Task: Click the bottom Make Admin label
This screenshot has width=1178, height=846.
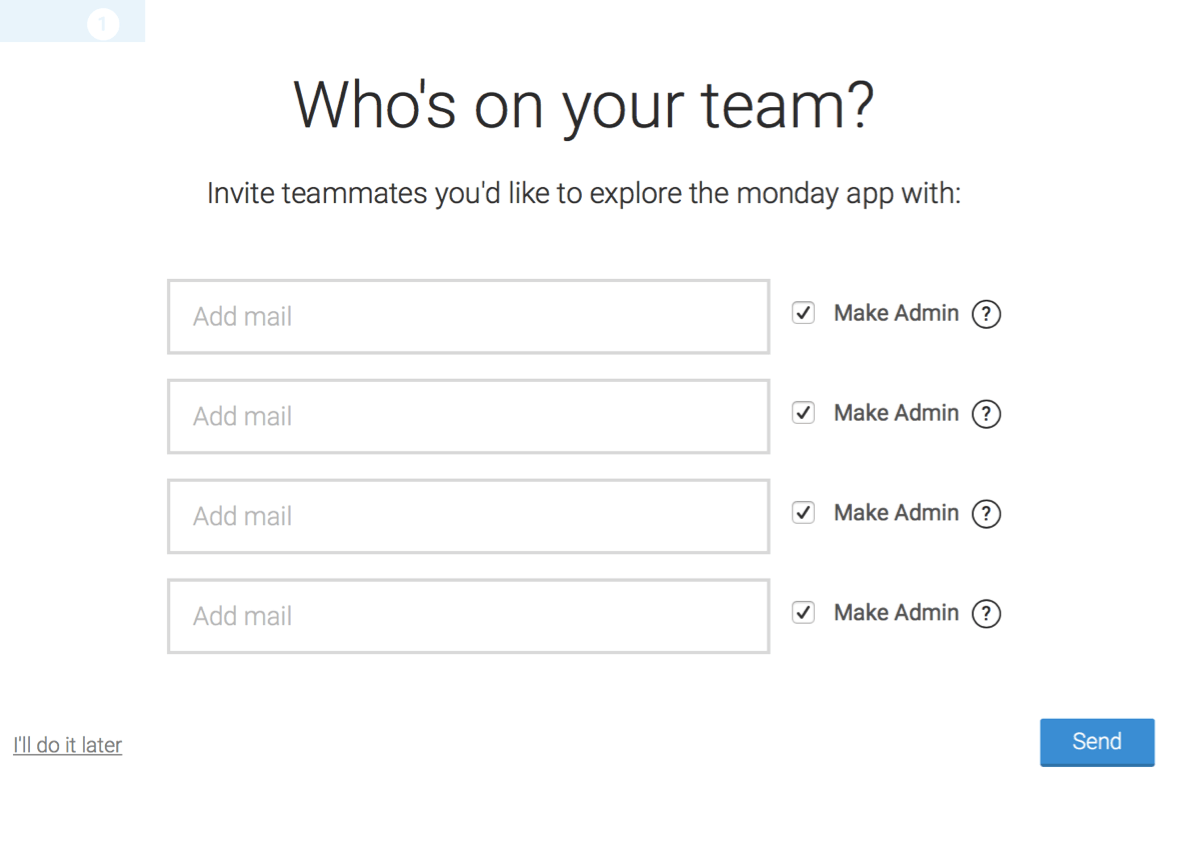Action: (x=896, y=612)
